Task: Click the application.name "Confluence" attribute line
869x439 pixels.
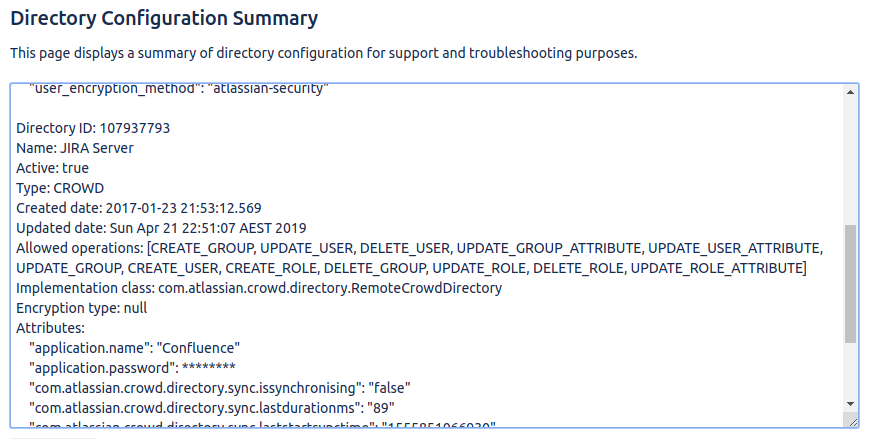Action: click(136, 348)
